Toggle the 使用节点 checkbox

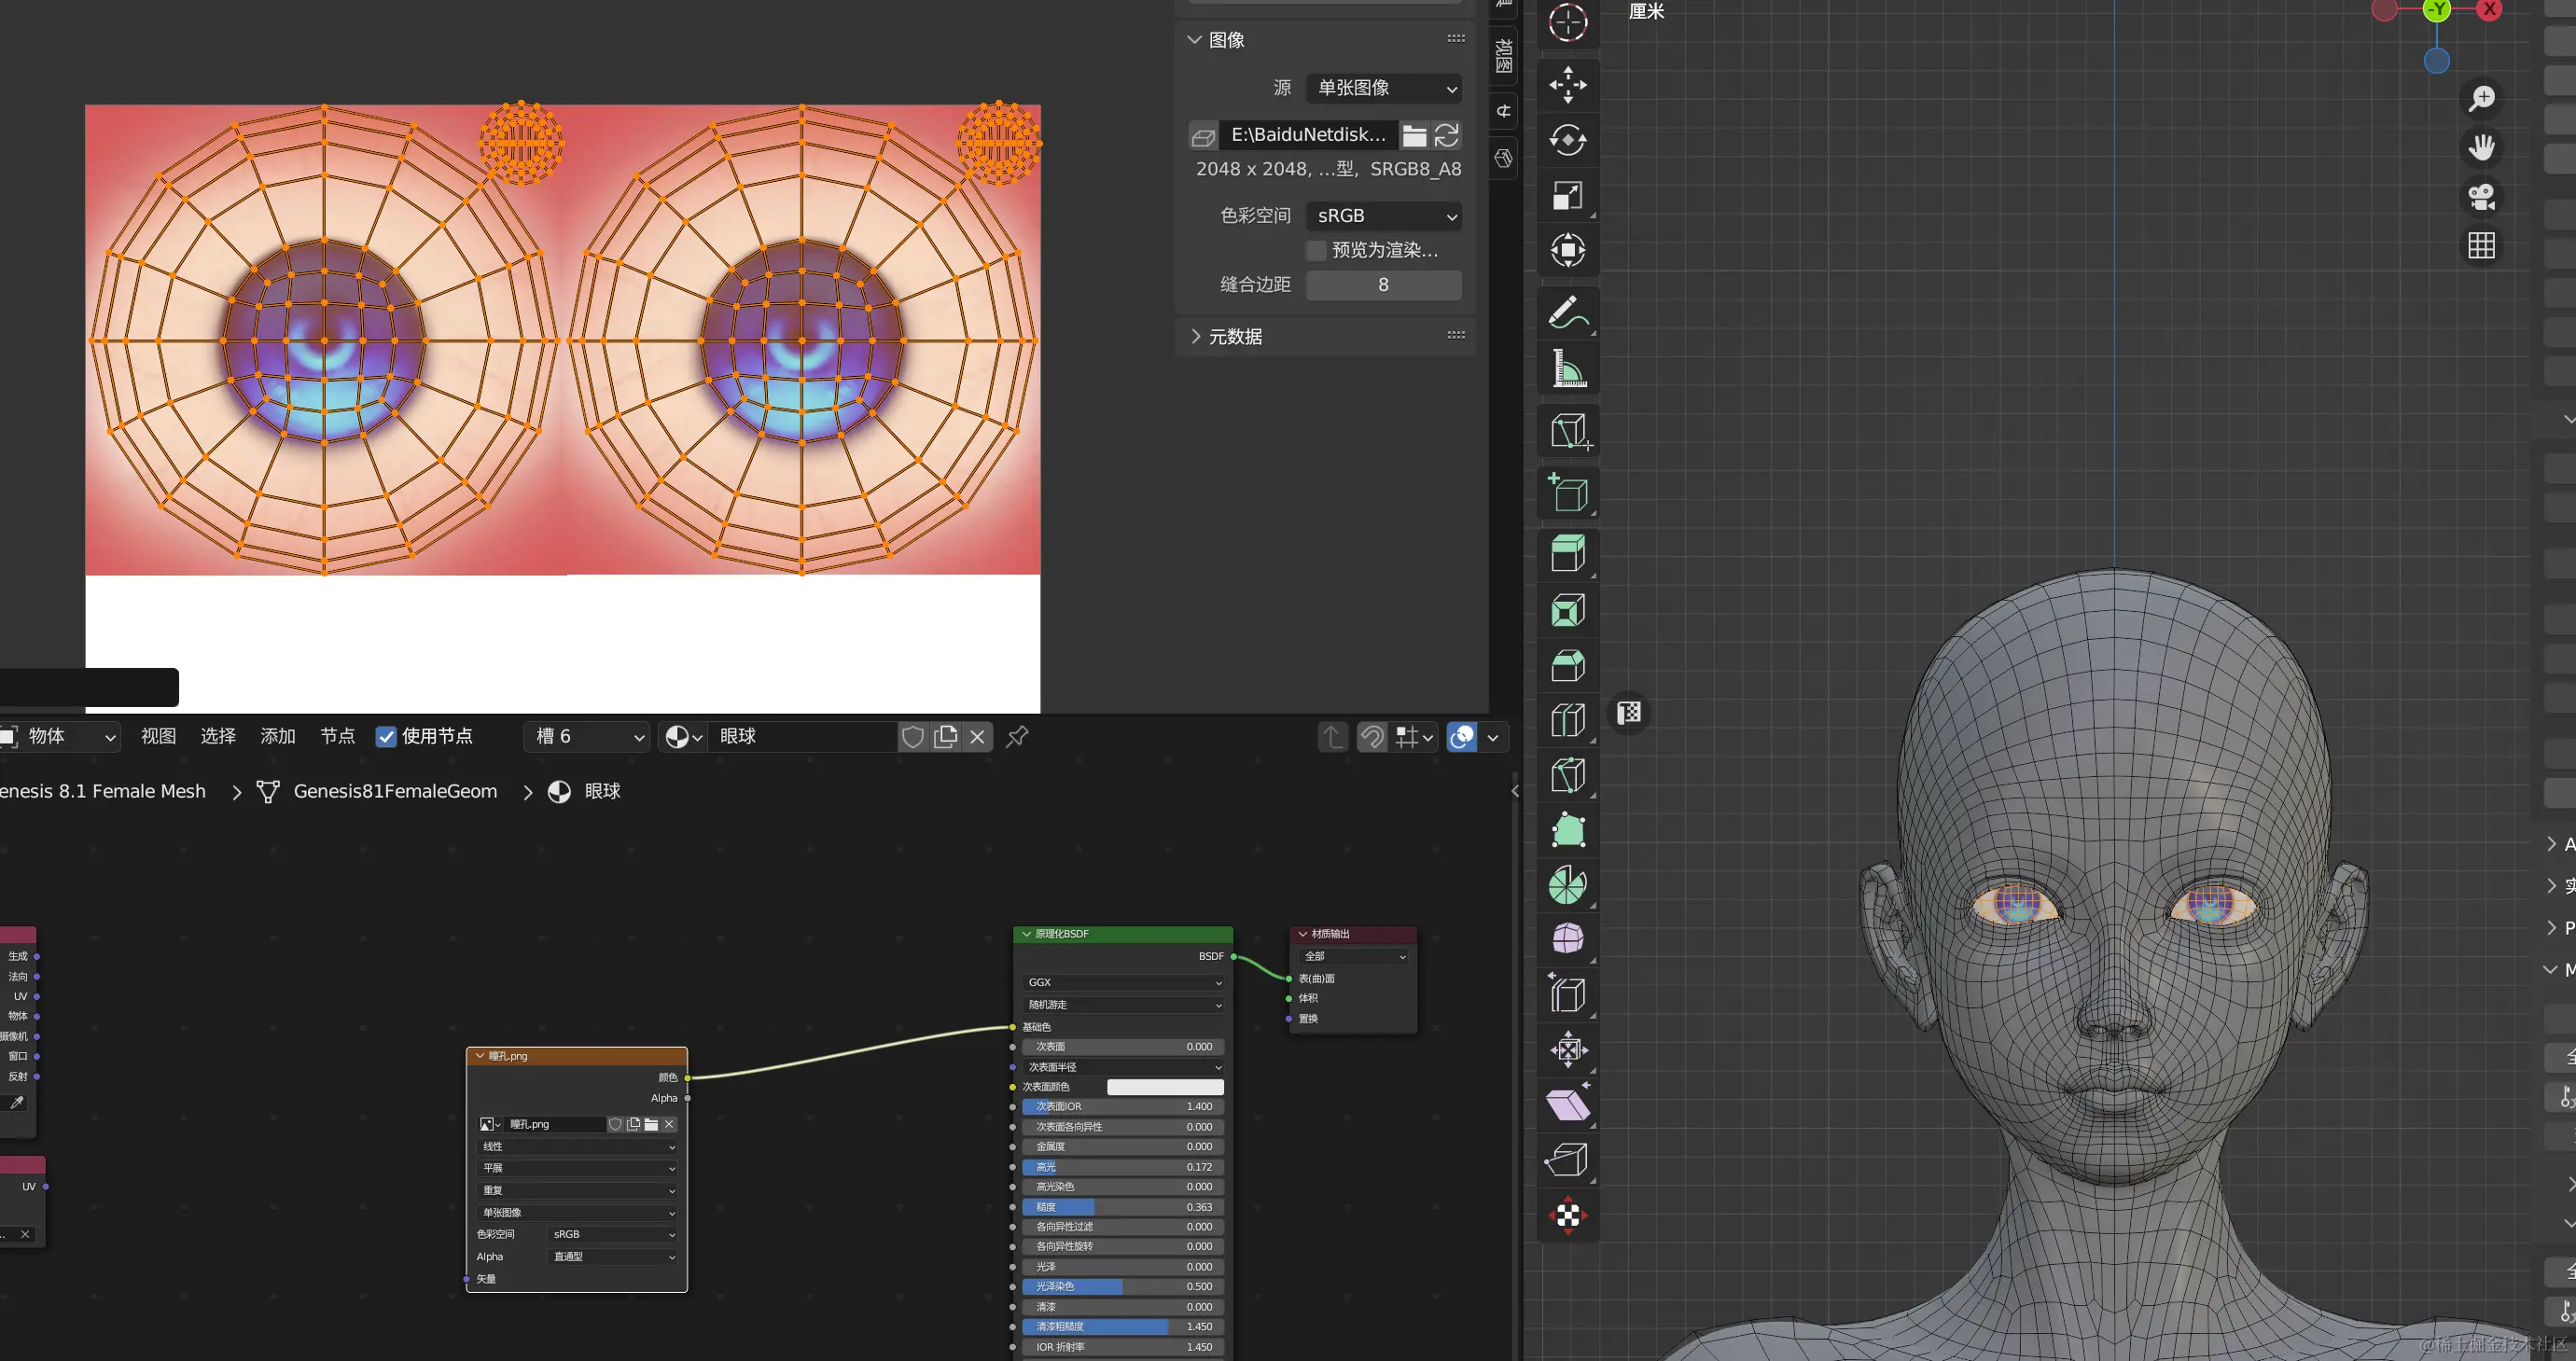click(x=386, y=737)
